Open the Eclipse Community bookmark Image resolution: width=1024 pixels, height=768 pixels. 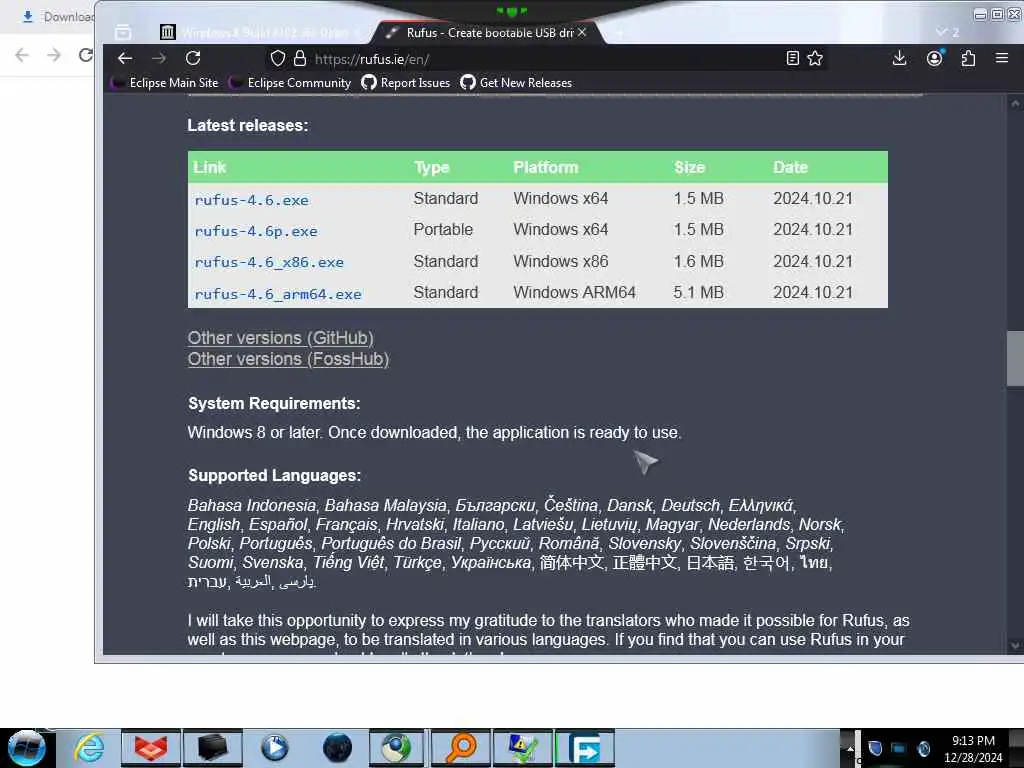coord(291,83)
